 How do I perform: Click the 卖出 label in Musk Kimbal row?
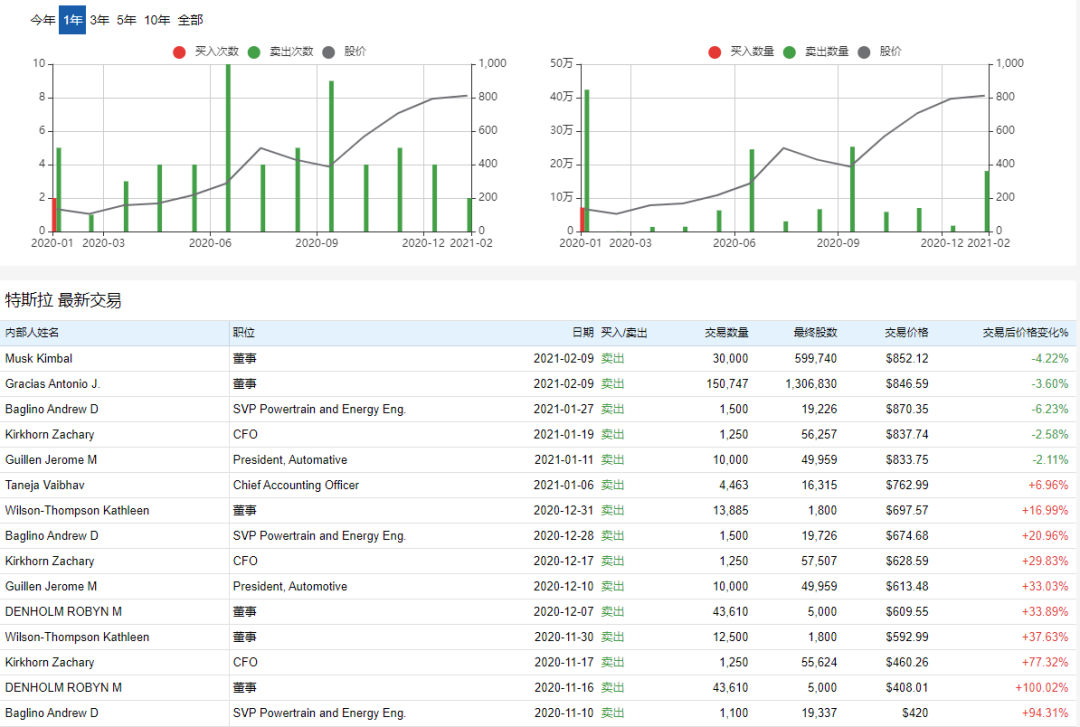click(612, 358)
